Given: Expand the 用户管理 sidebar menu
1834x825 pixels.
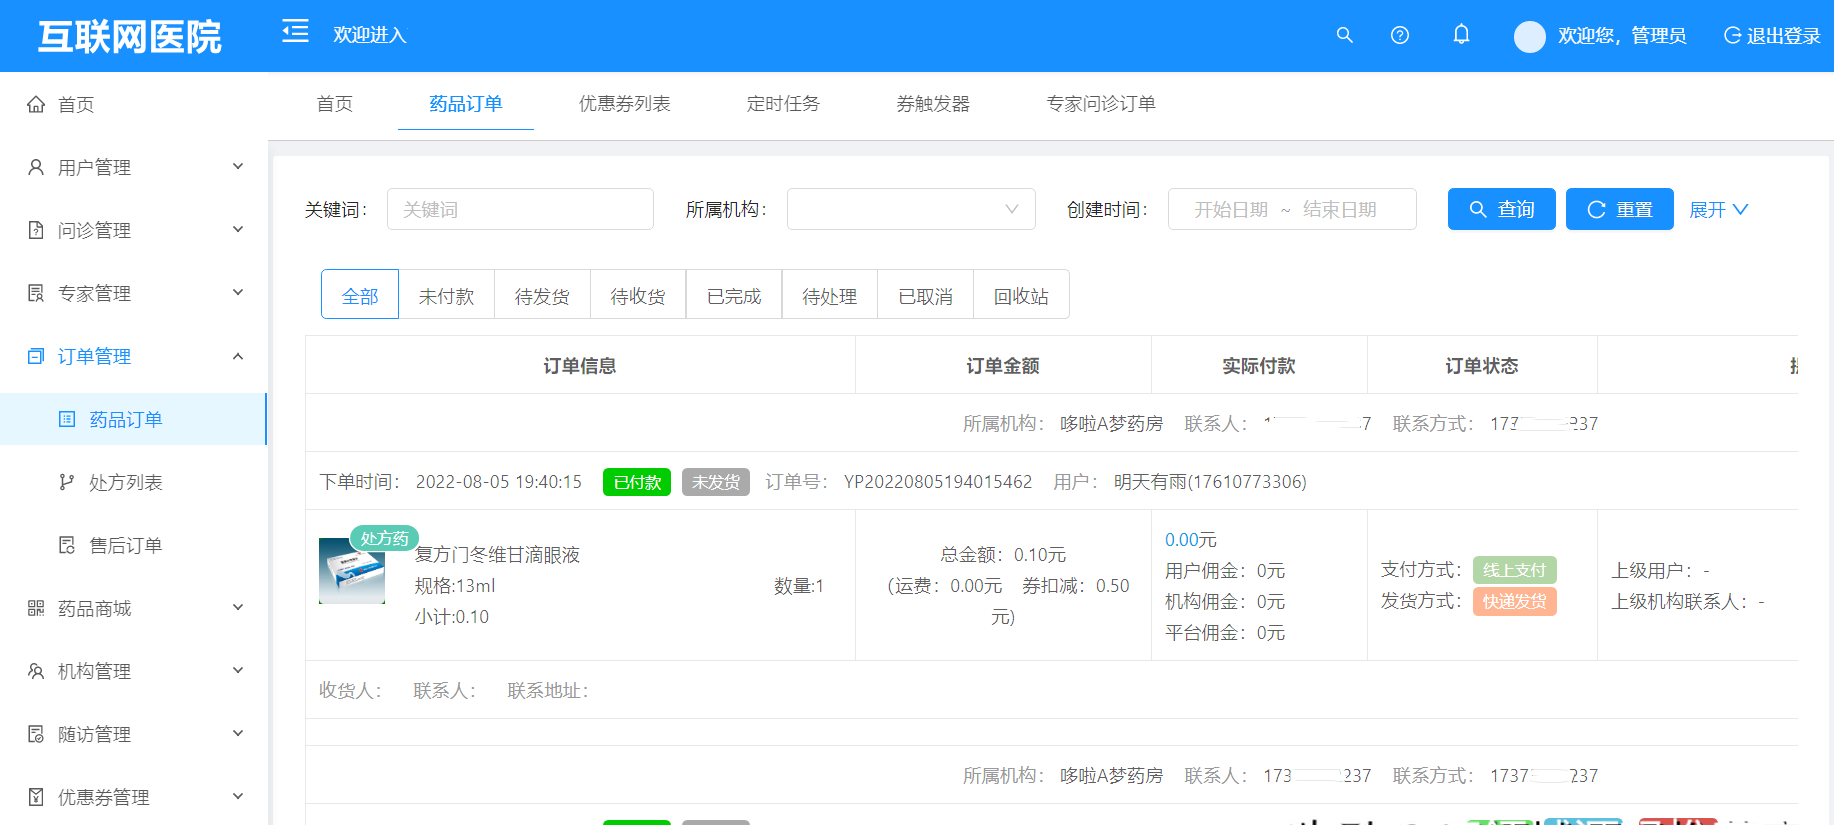Looking at the screenshot, I should (x=134, y=167).
